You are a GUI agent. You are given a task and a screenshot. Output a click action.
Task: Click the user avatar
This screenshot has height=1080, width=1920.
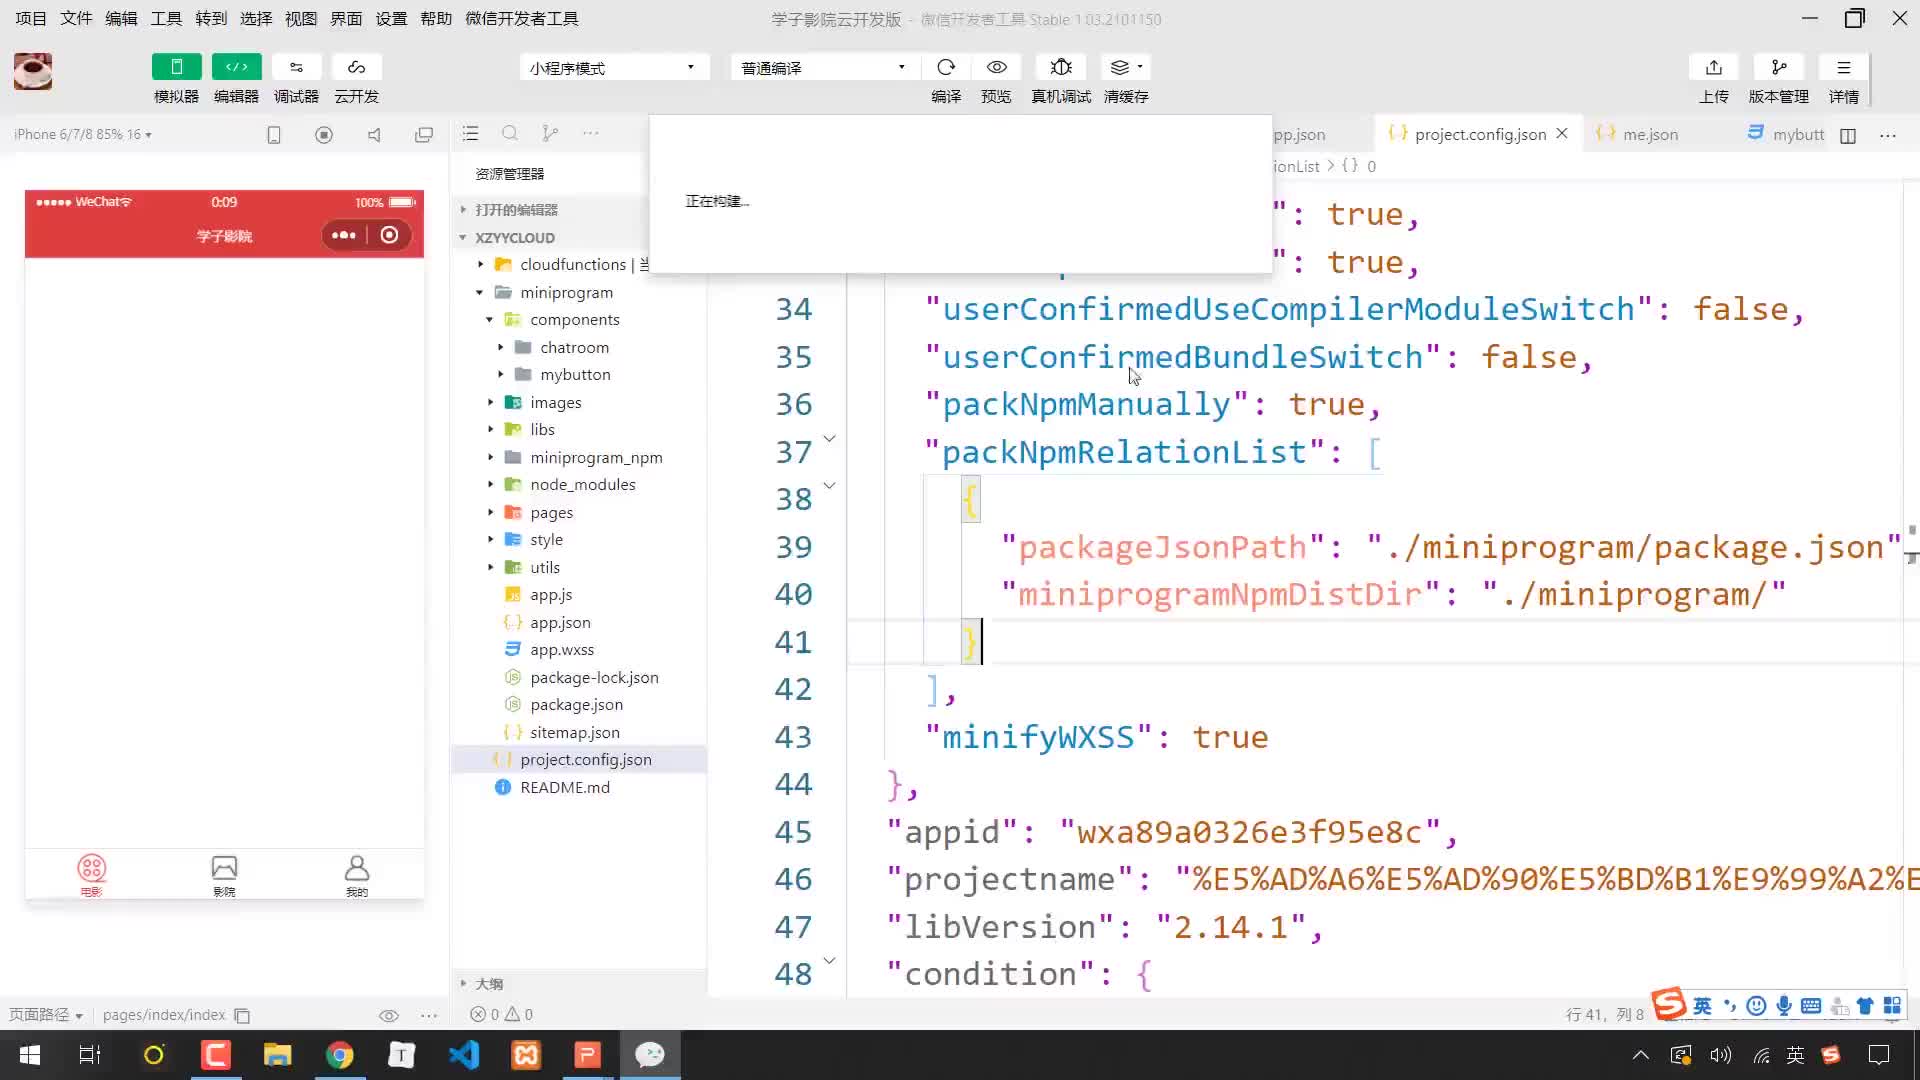point(33,71)
